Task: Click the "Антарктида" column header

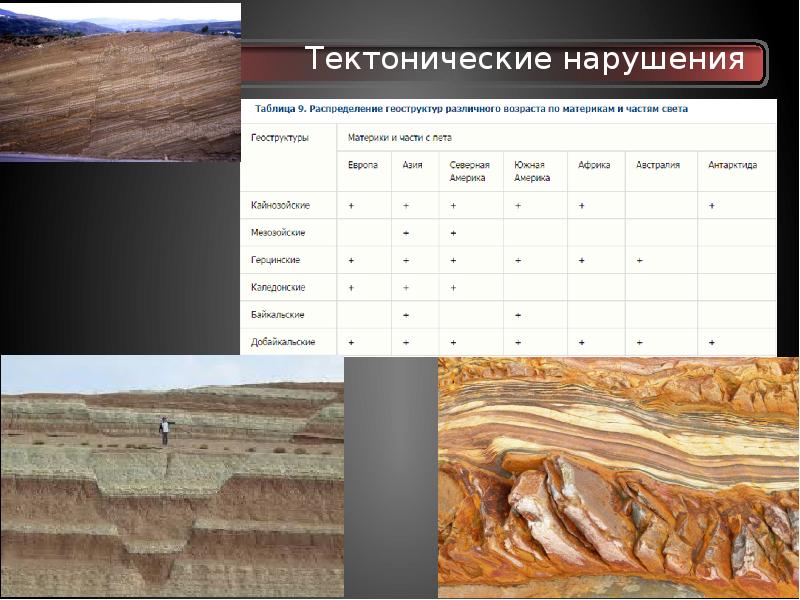Action: coord(732,165)
